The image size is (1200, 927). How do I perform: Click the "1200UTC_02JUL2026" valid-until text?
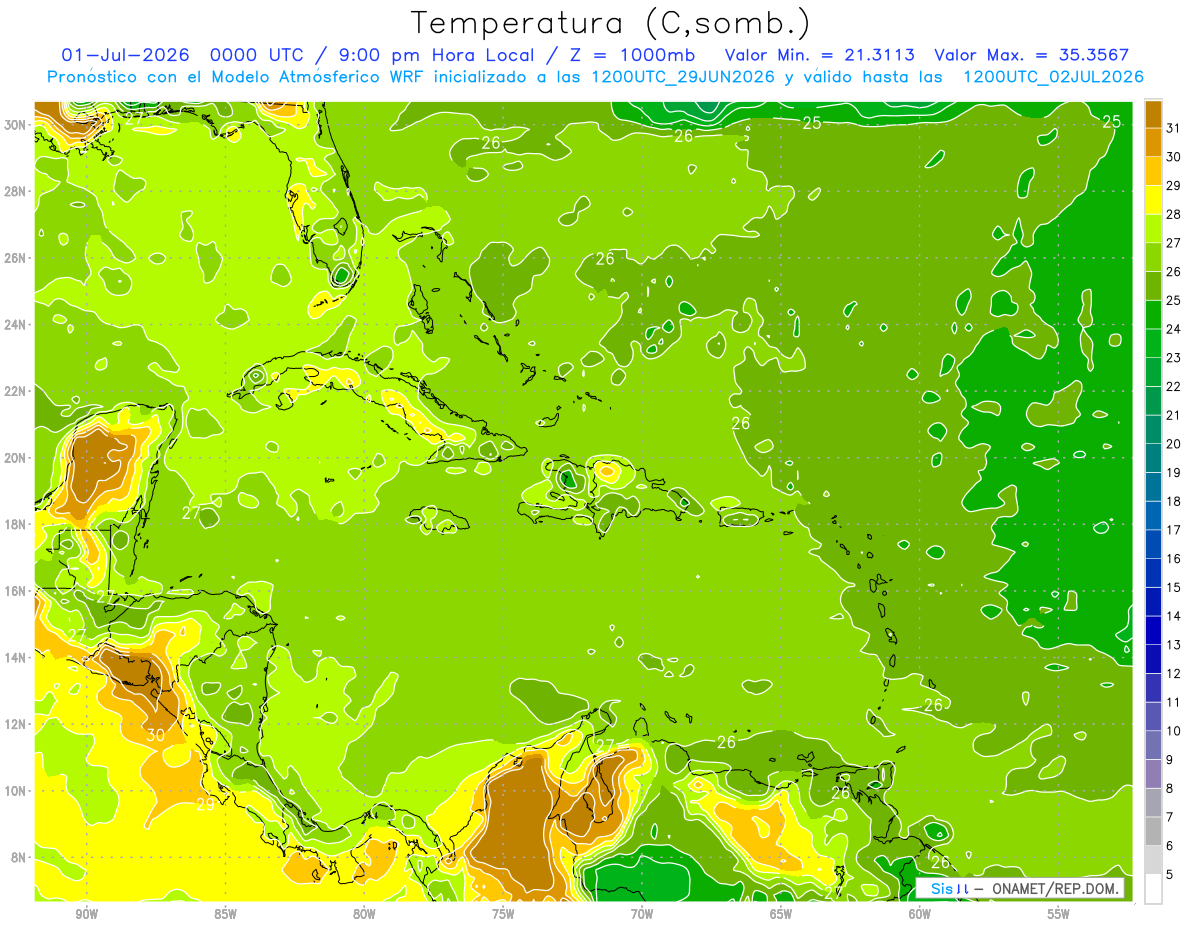click(x=1053, y=77)
